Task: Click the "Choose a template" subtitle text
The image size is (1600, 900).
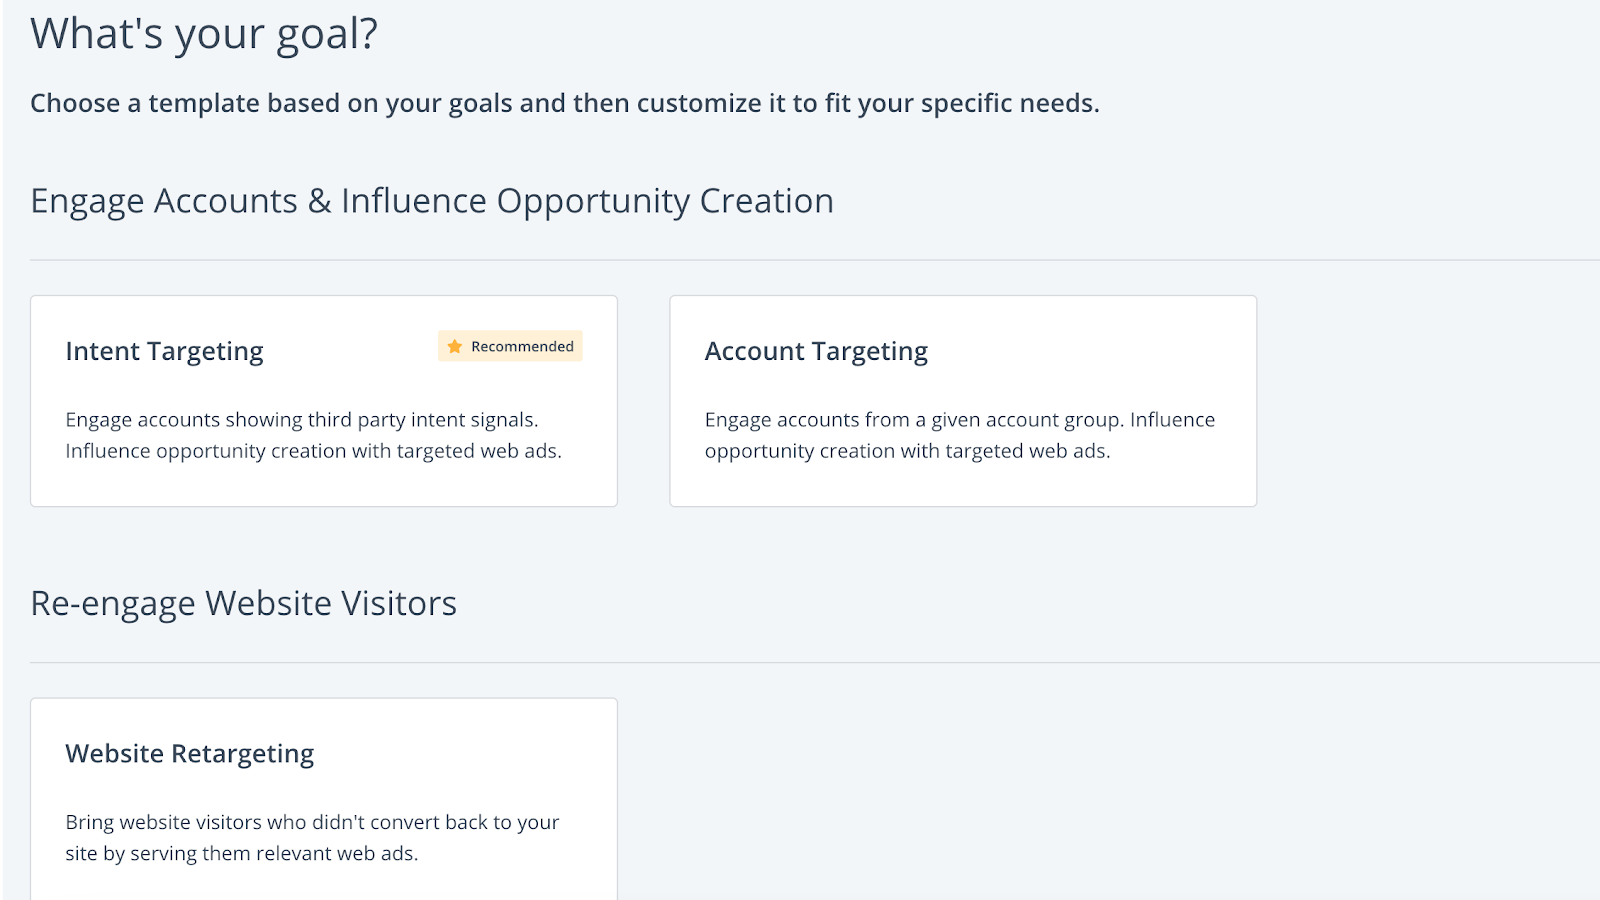Action: (564, 103)
